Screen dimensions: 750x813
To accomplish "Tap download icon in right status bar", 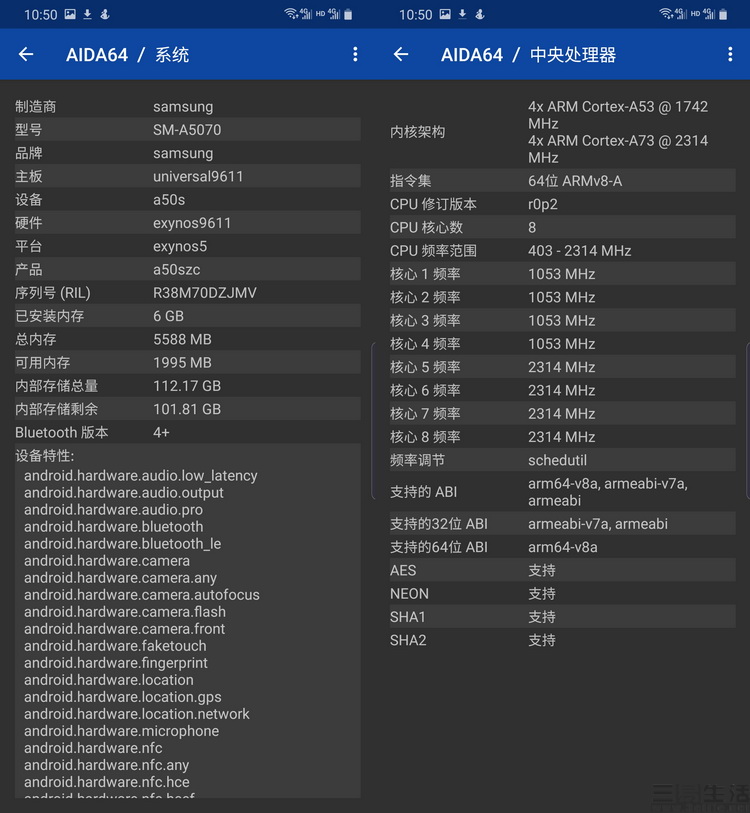I will [x=463, y=14].
